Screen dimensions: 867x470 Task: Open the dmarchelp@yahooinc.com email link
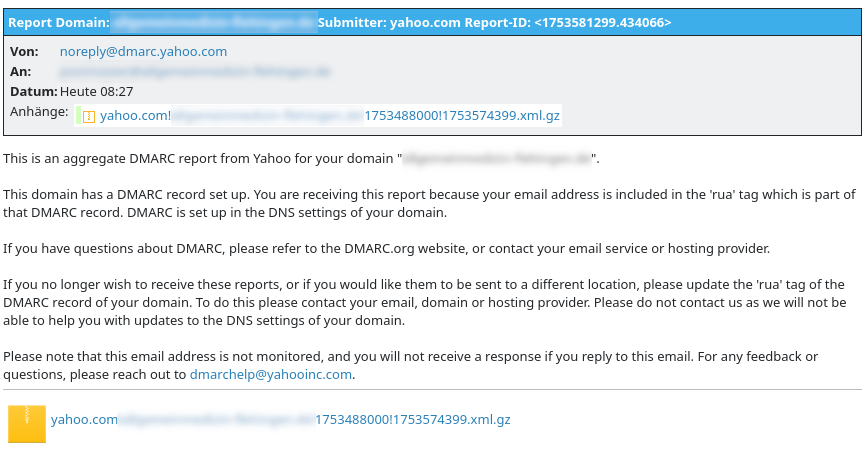tap(271, 374)
